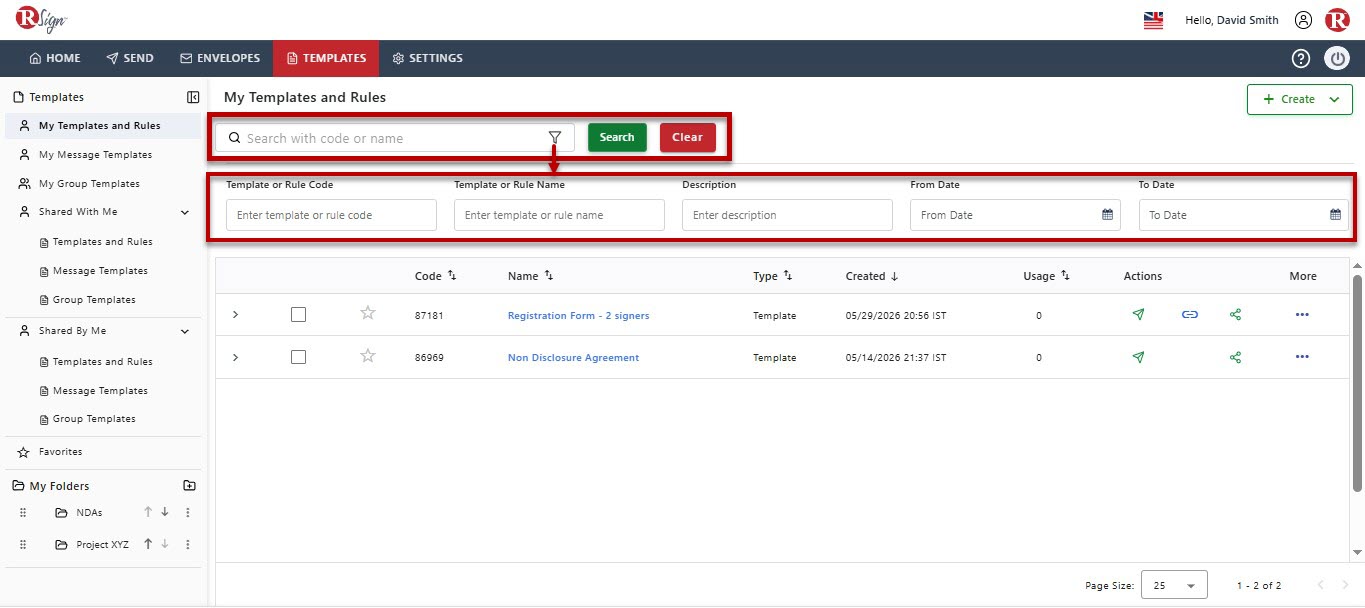Open the three-dots More menu for template 87181
Viewport: 1365px width, 608px height.
tap(1301, 314)
